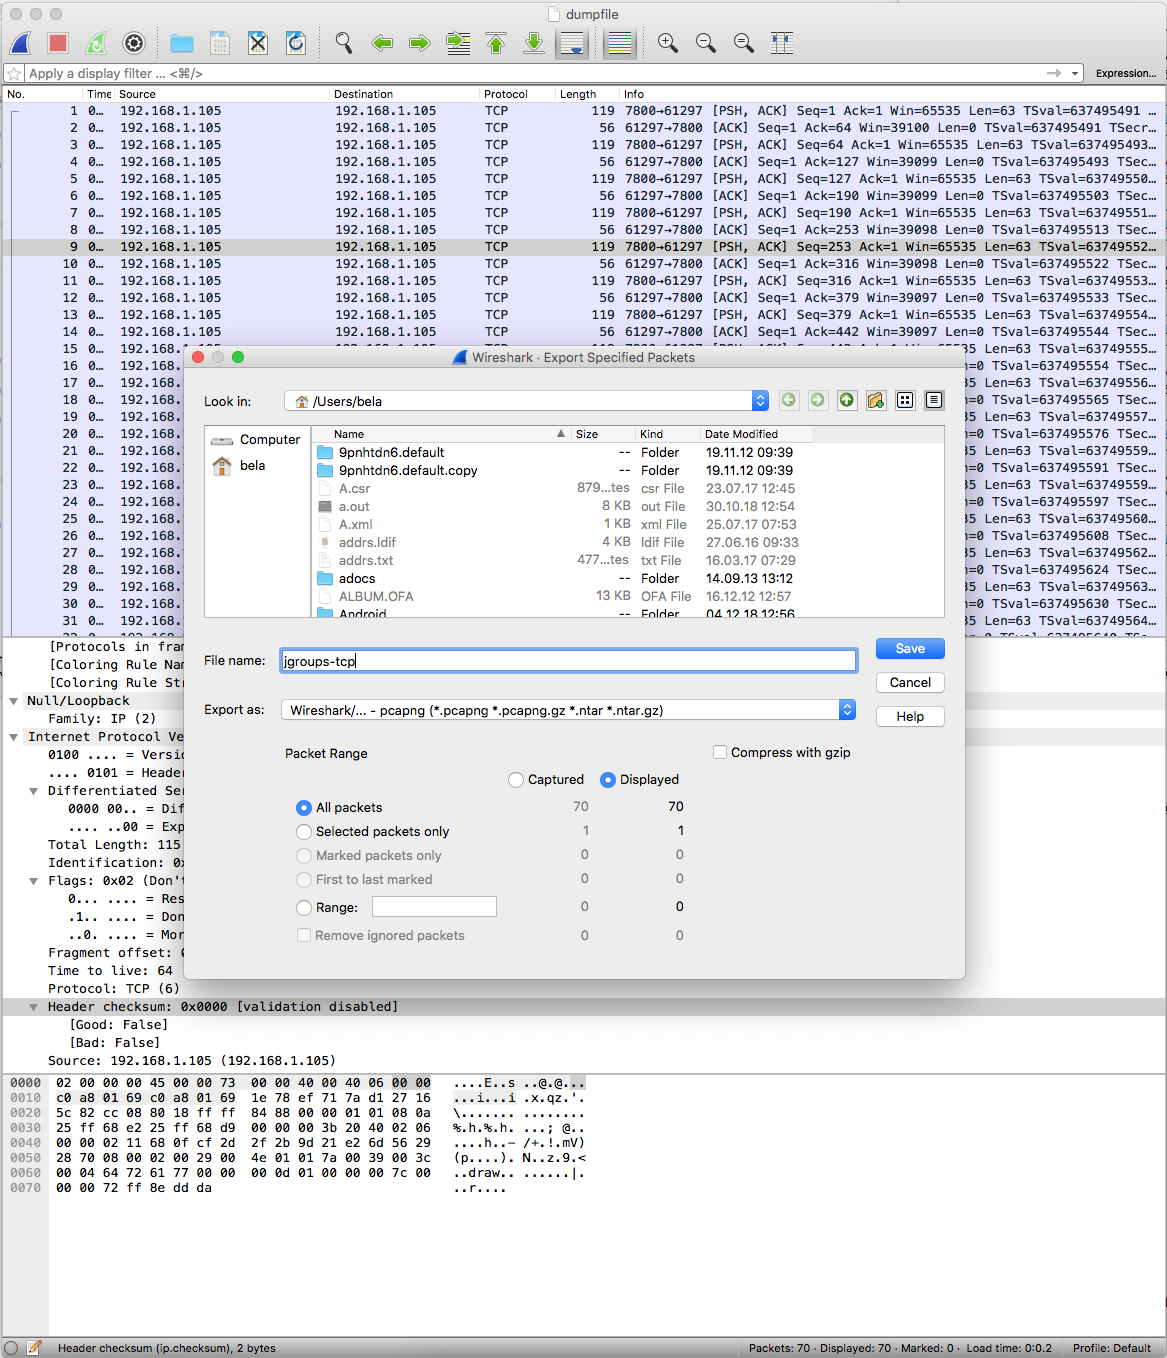Select Computer in the dialog sidebar
1167x1358 pixels.
[257, 440]
